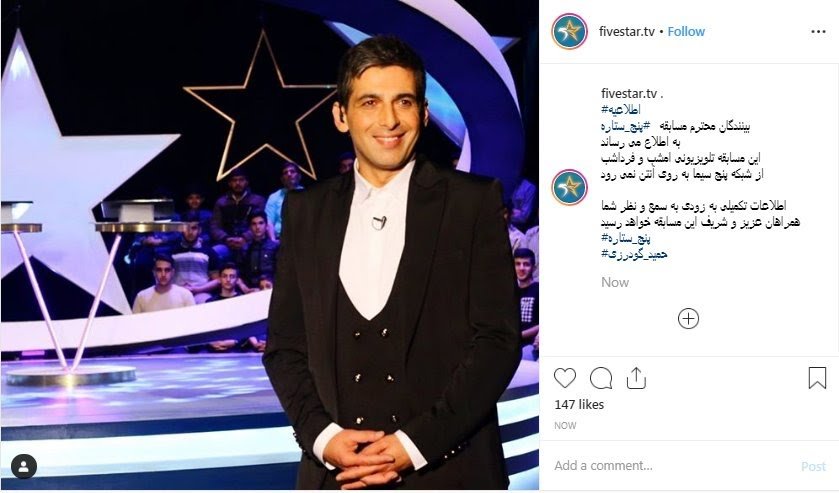Open more options three-dot menu
The height and width of the screenshot is (493, 839).
[818, 32]
